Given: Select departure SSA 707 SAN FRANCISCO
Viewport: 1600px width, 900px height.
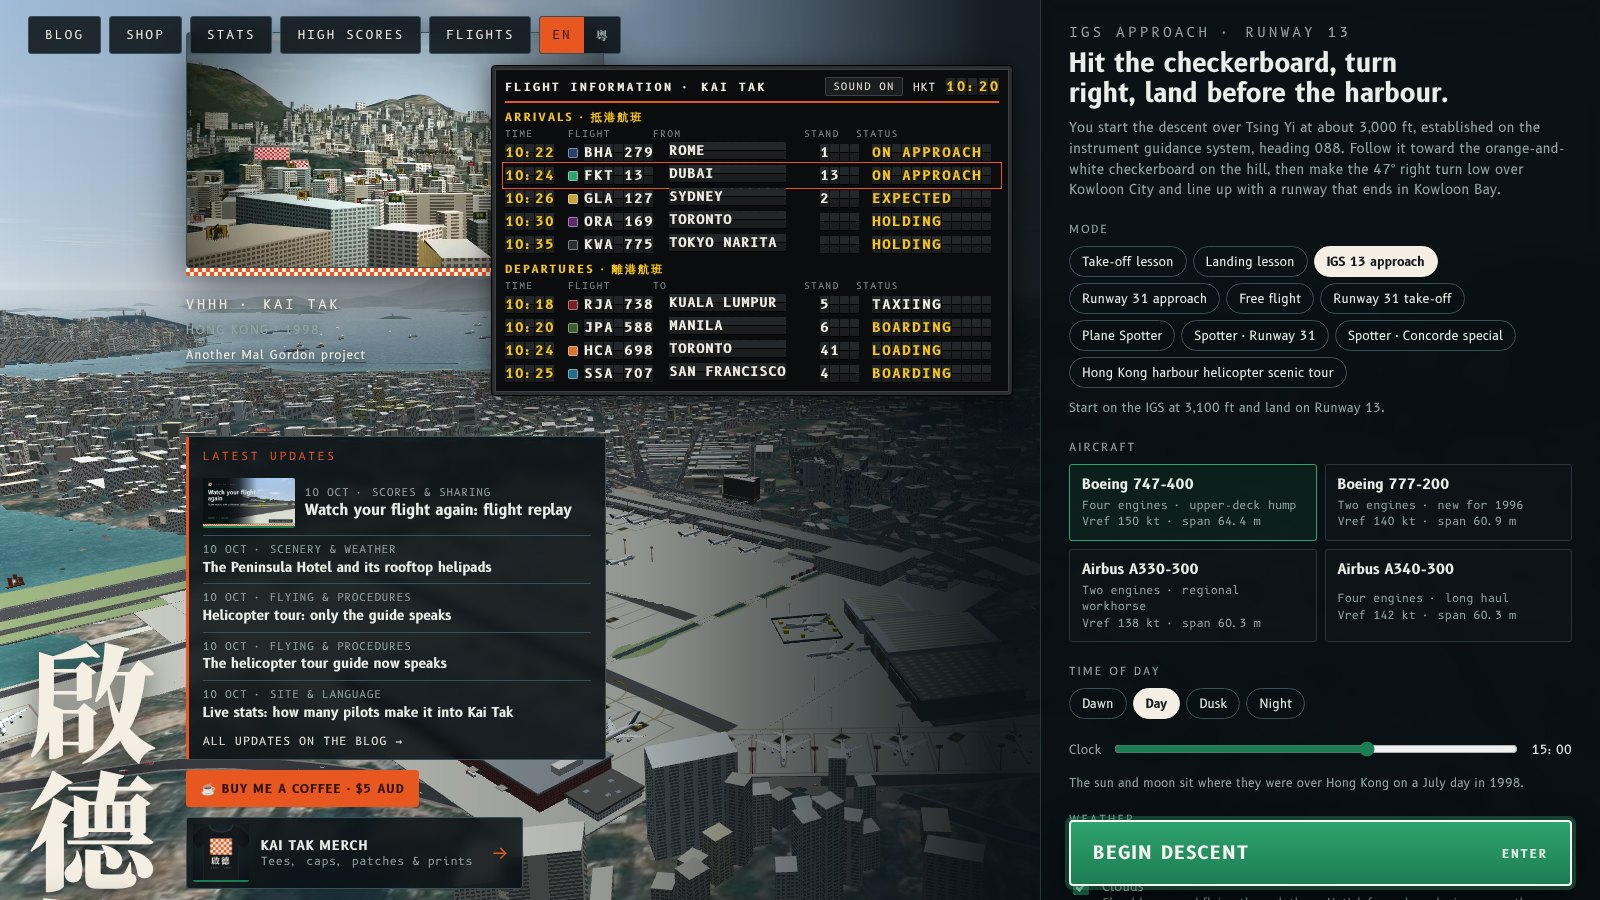Looking at the screenshot, I should click(x=751, y=373).
